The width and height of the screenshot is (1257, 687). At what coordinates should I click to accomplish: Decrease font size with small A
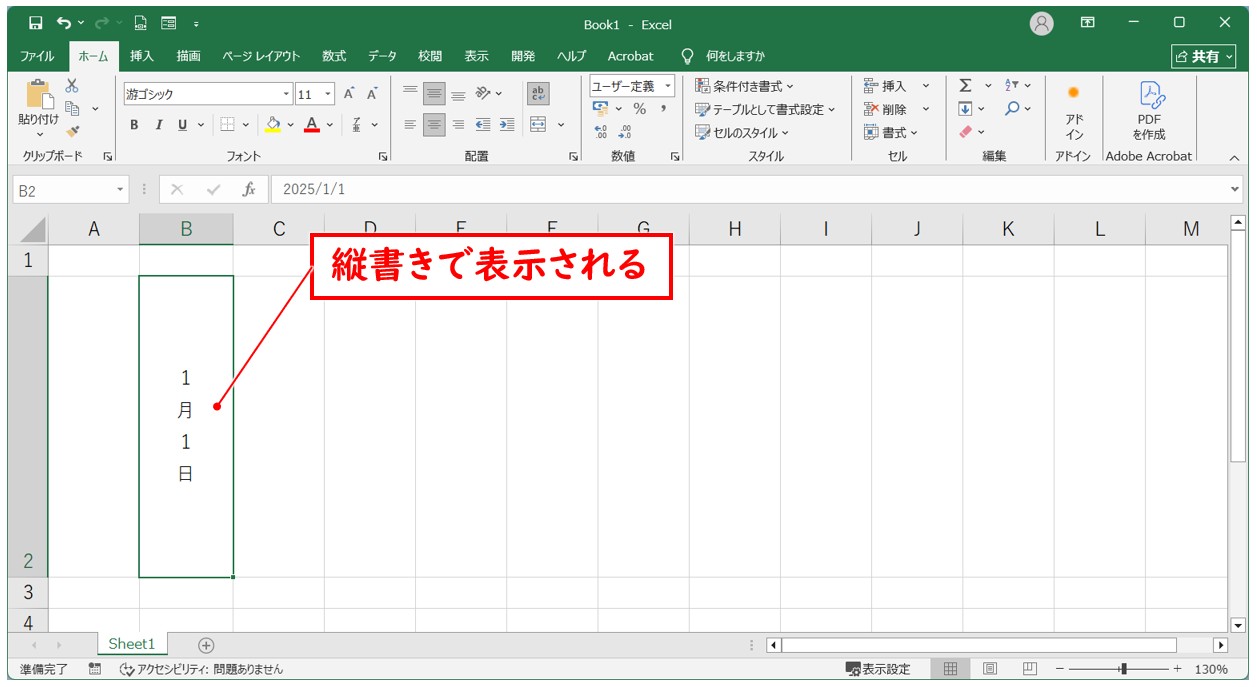(372, 94)
